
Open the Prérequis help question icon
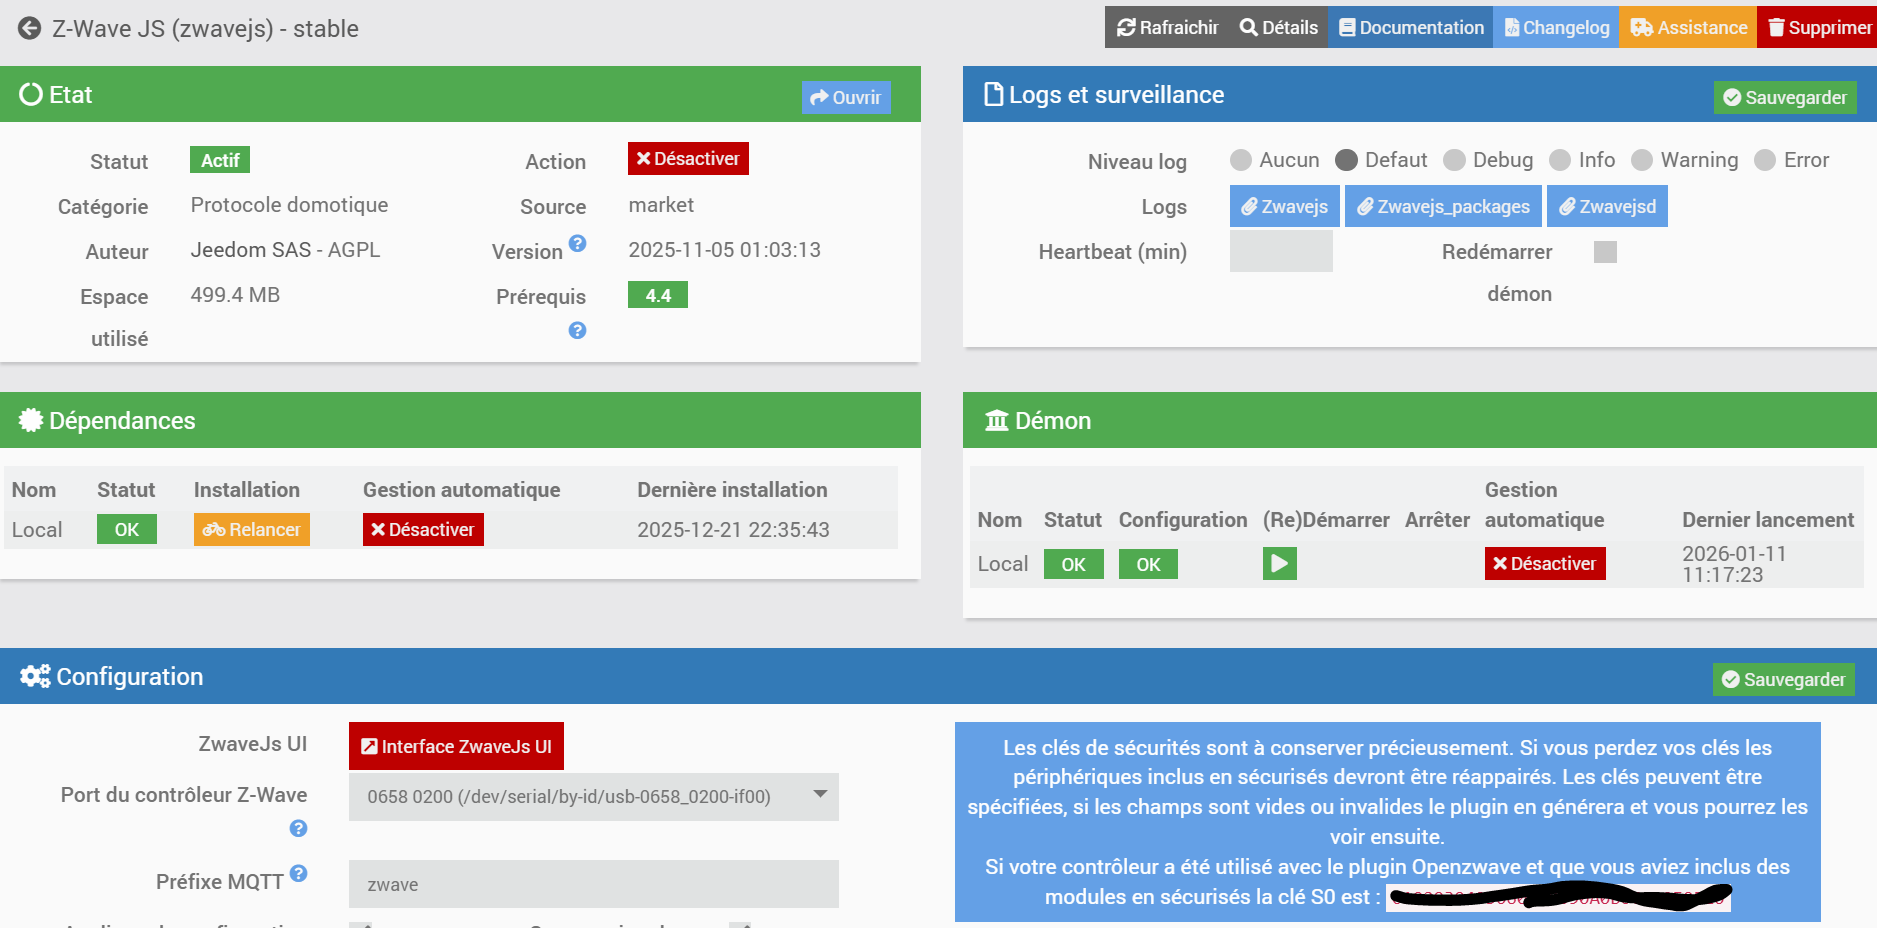[577, 330]
